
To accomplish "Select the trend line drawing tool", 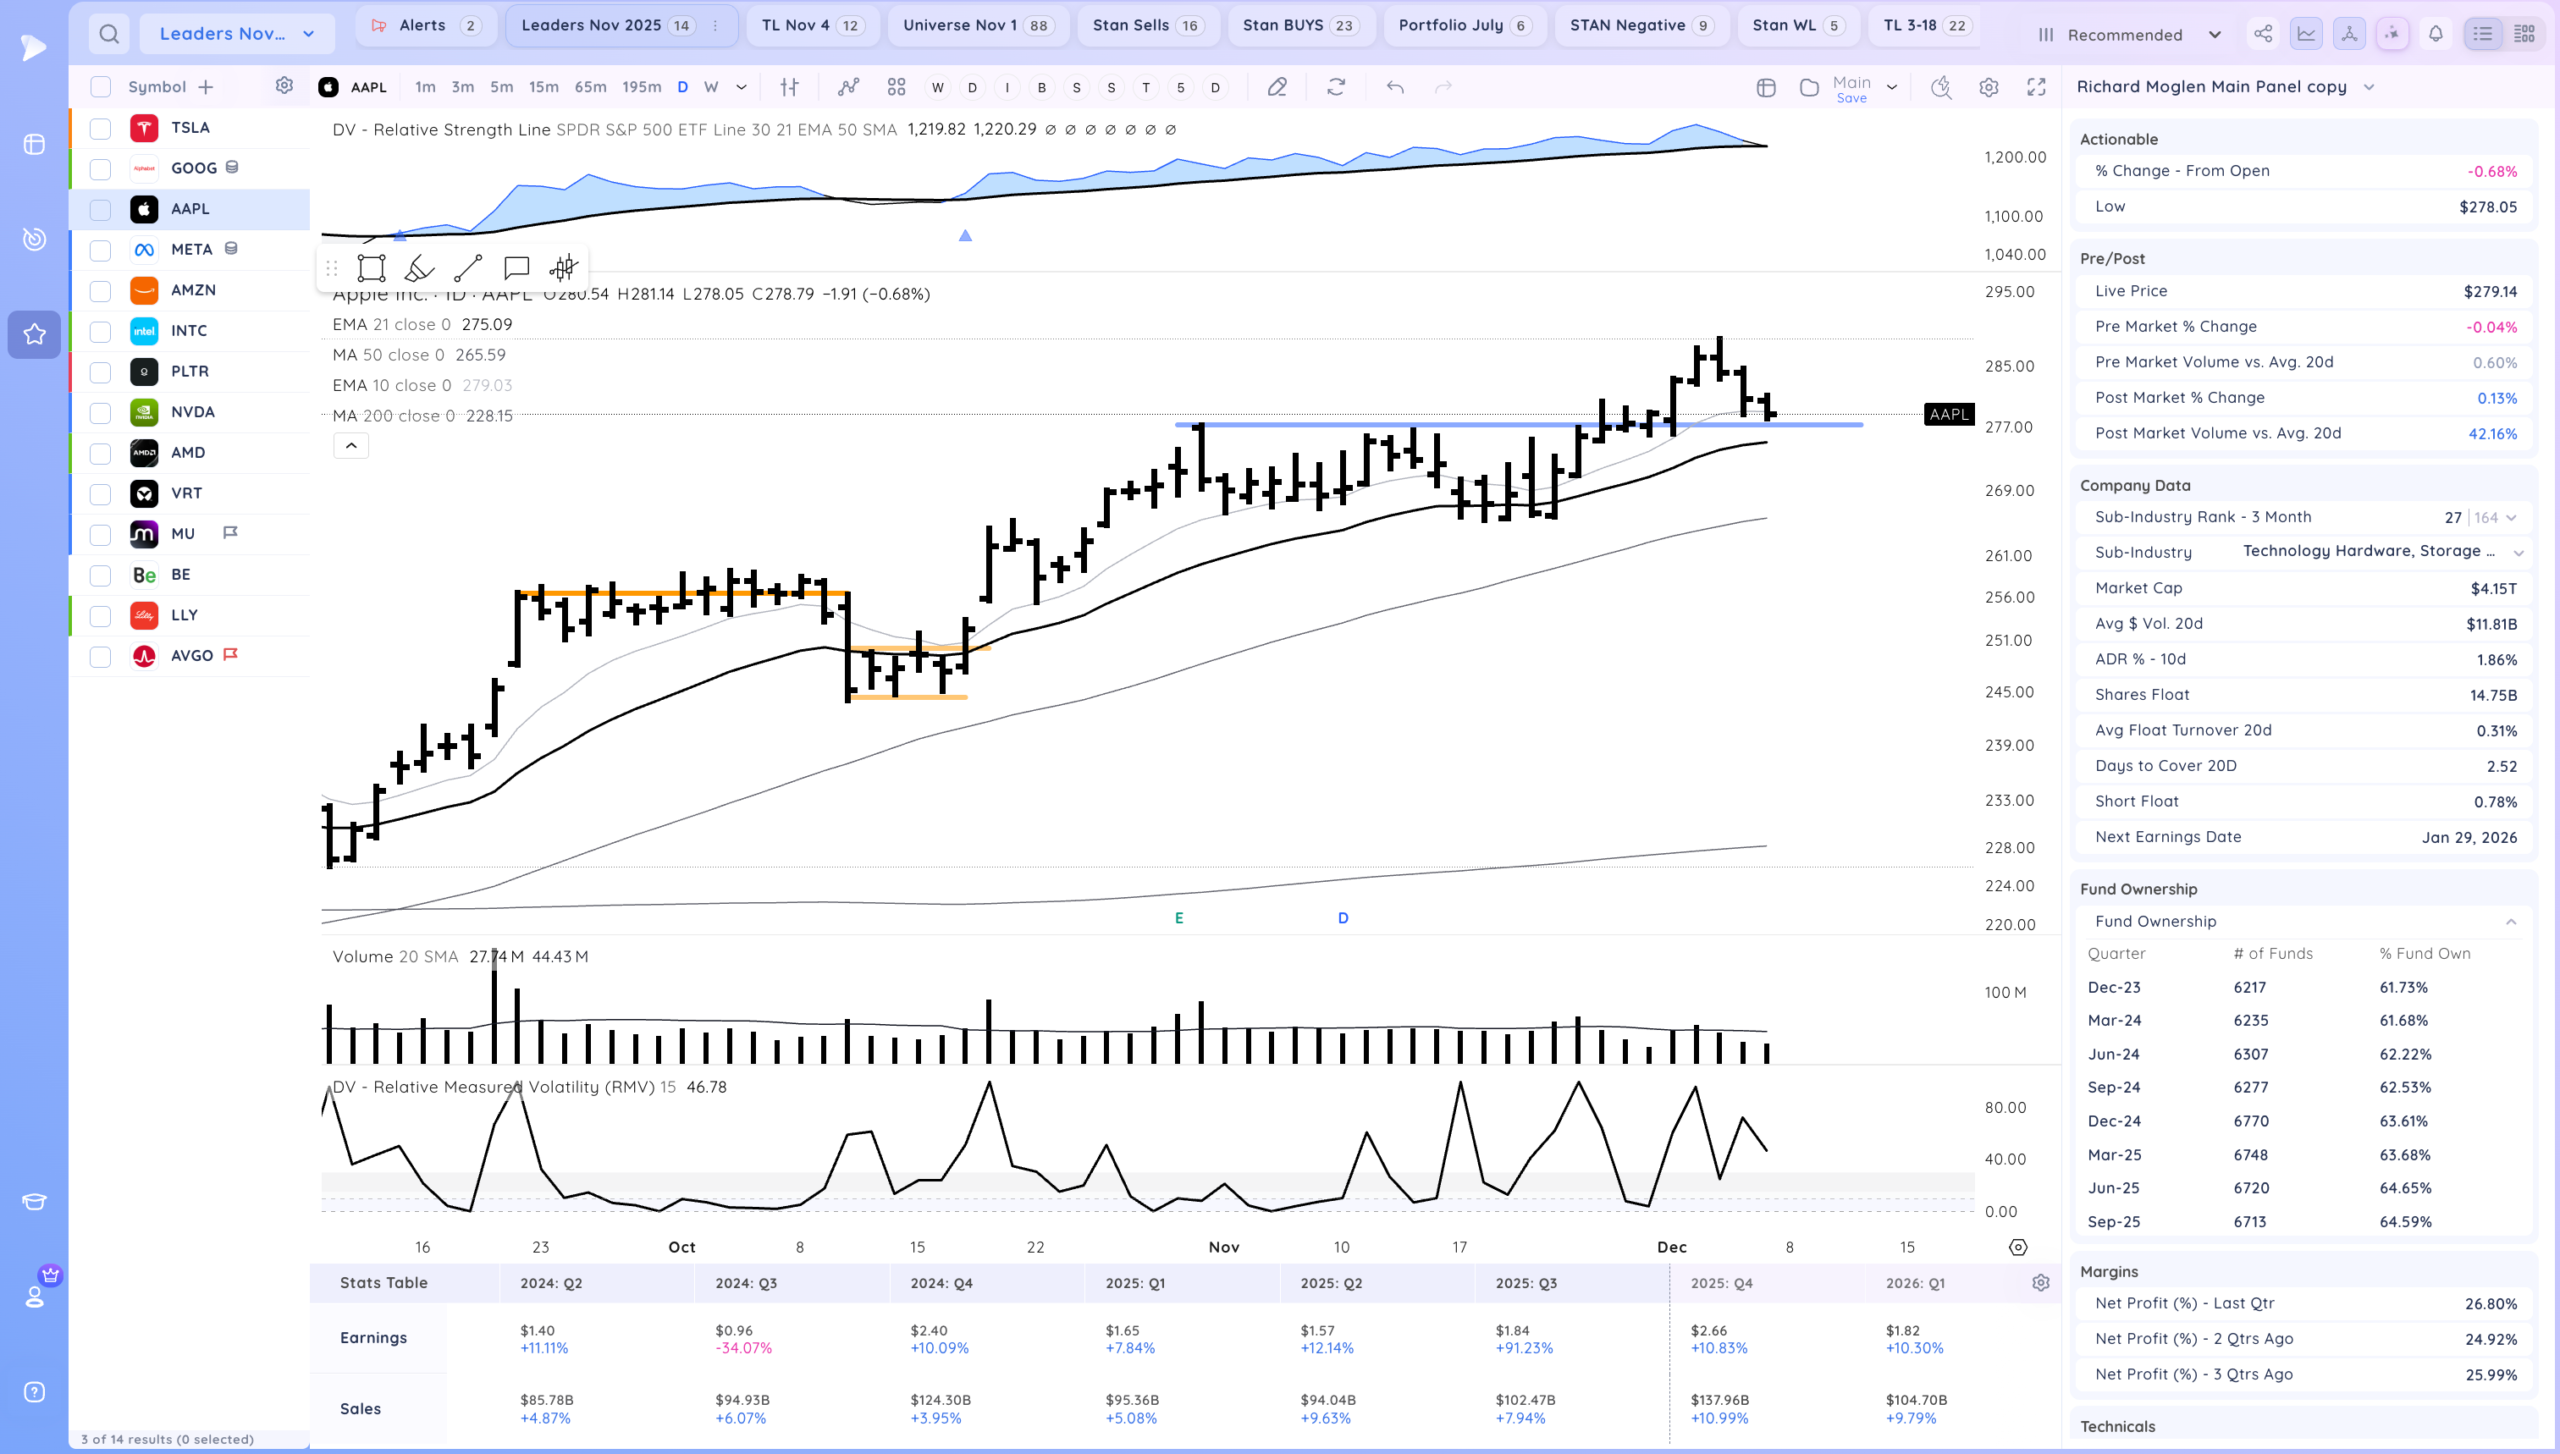I will coord(467,268).
